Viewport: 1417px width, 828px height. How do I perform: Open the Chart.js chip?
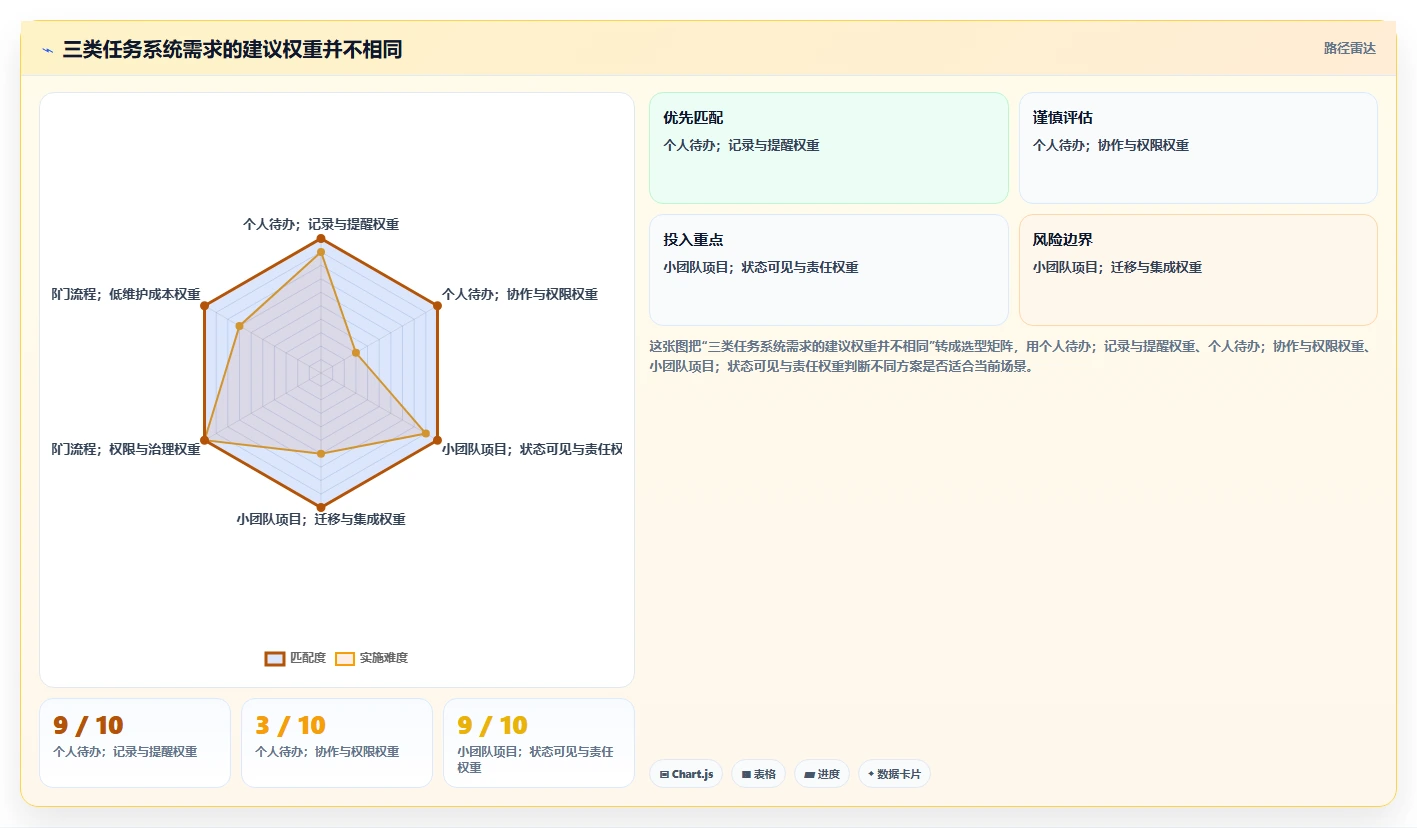click(686, 774)
